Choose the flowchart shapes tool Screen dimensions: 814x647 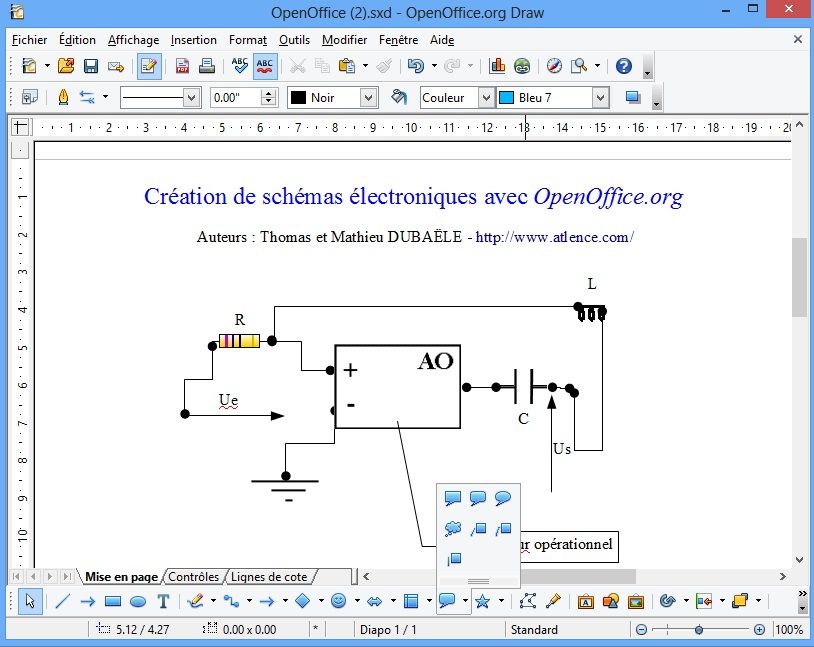pos(411,601)
